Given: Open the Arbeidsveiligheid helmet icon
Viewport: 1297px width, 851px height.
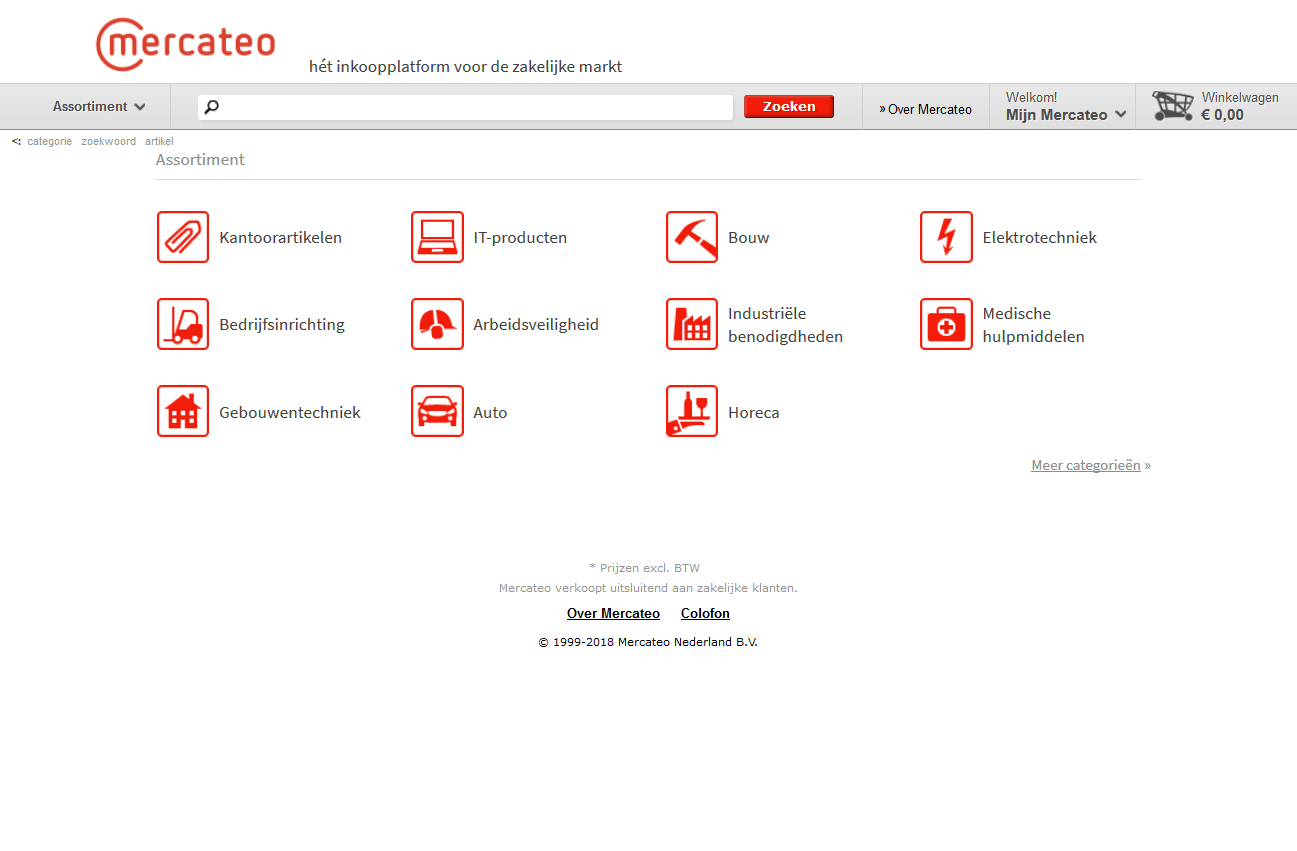Looking at the screenshot, I should (x=437, y=324).
